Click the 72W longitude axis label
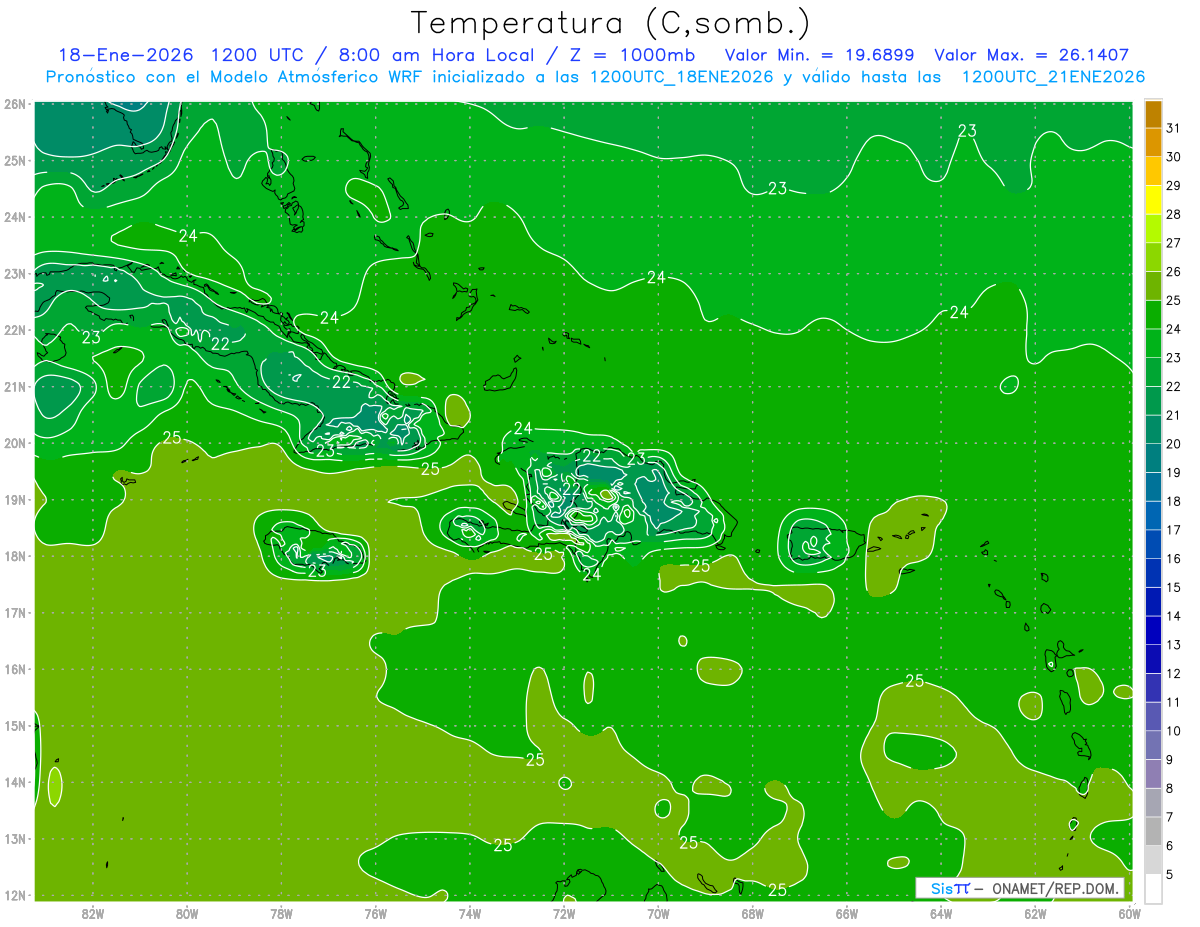The image size is (1200, 927). 564,913
